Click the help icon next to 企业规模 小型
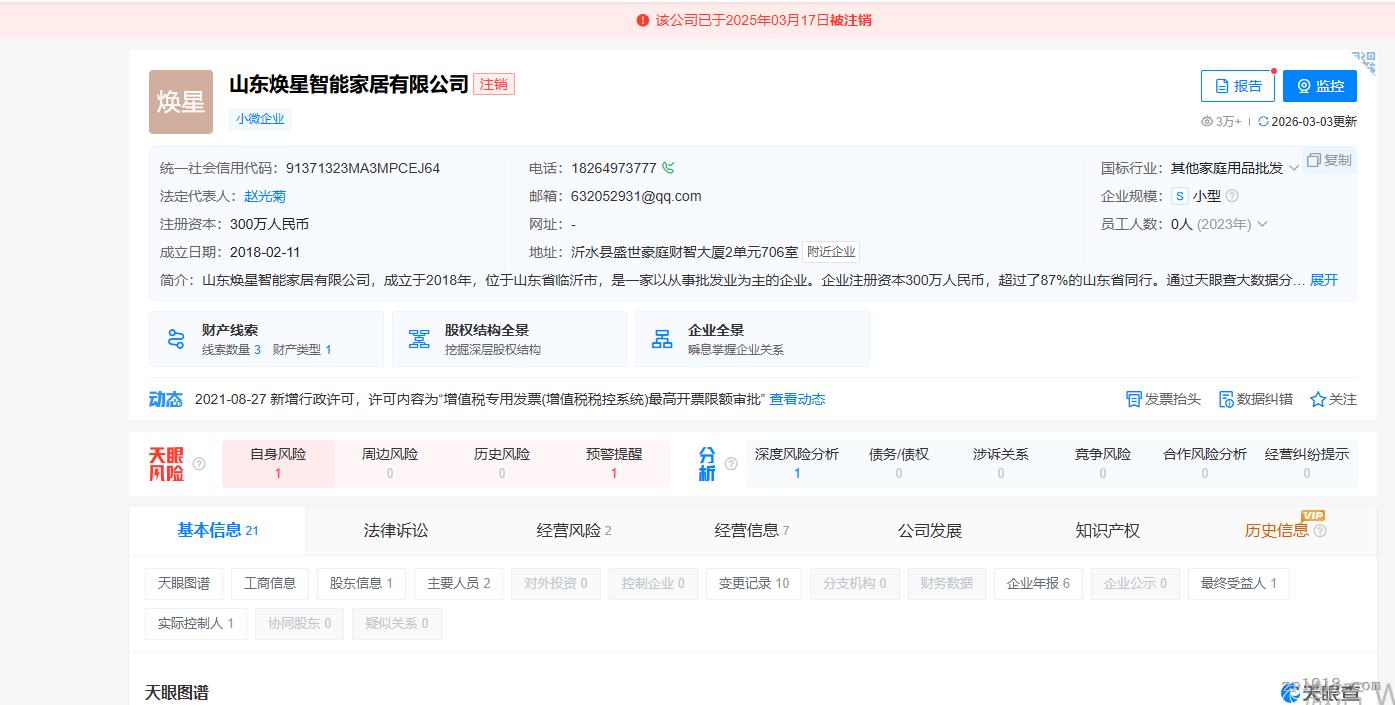 [x=1232, y=196]
